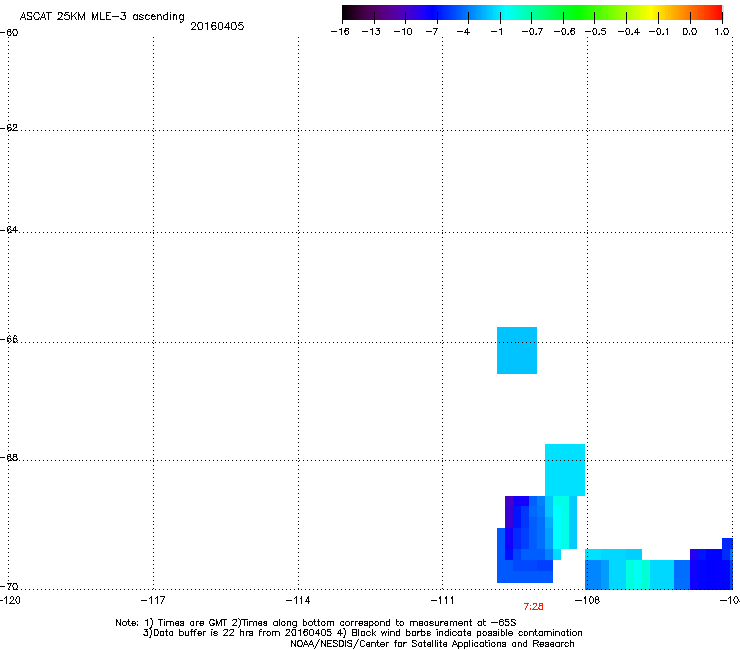The height and width of the screenshot is (650, 740).
Task: Select the -0.6 colorbar label
Action: (x=564, y=32)
